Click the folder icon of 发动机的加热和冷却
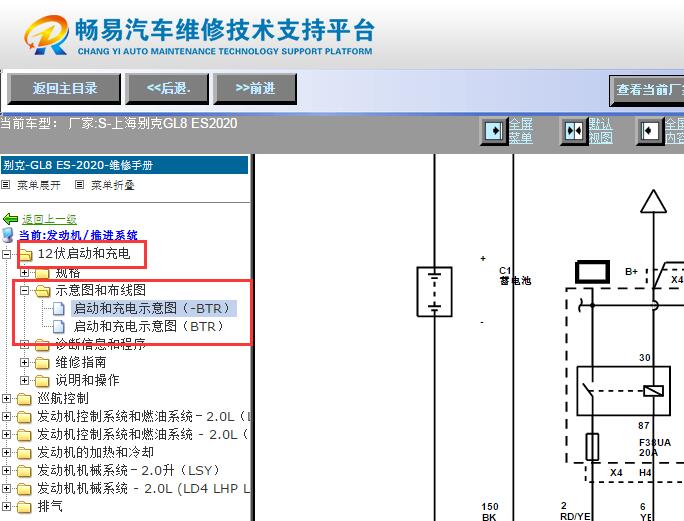The height and width of the screenshot is (521, 684). [24, 453]
